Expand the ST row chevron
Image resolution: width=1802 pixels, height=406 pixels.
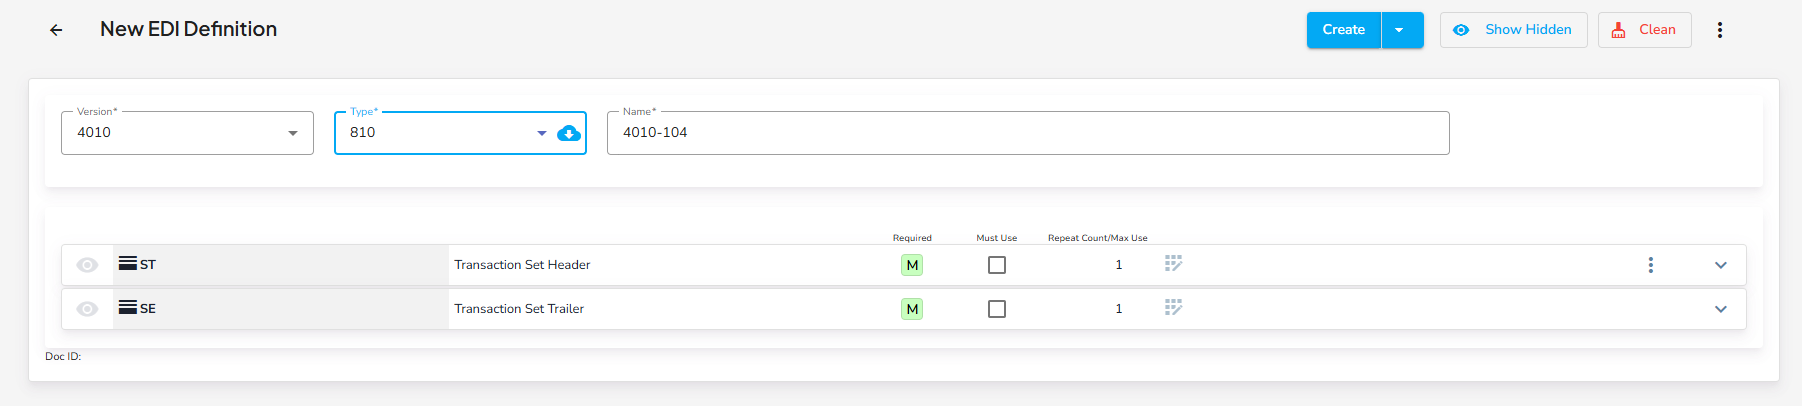pyautogui.click(x=1720, y=265)
